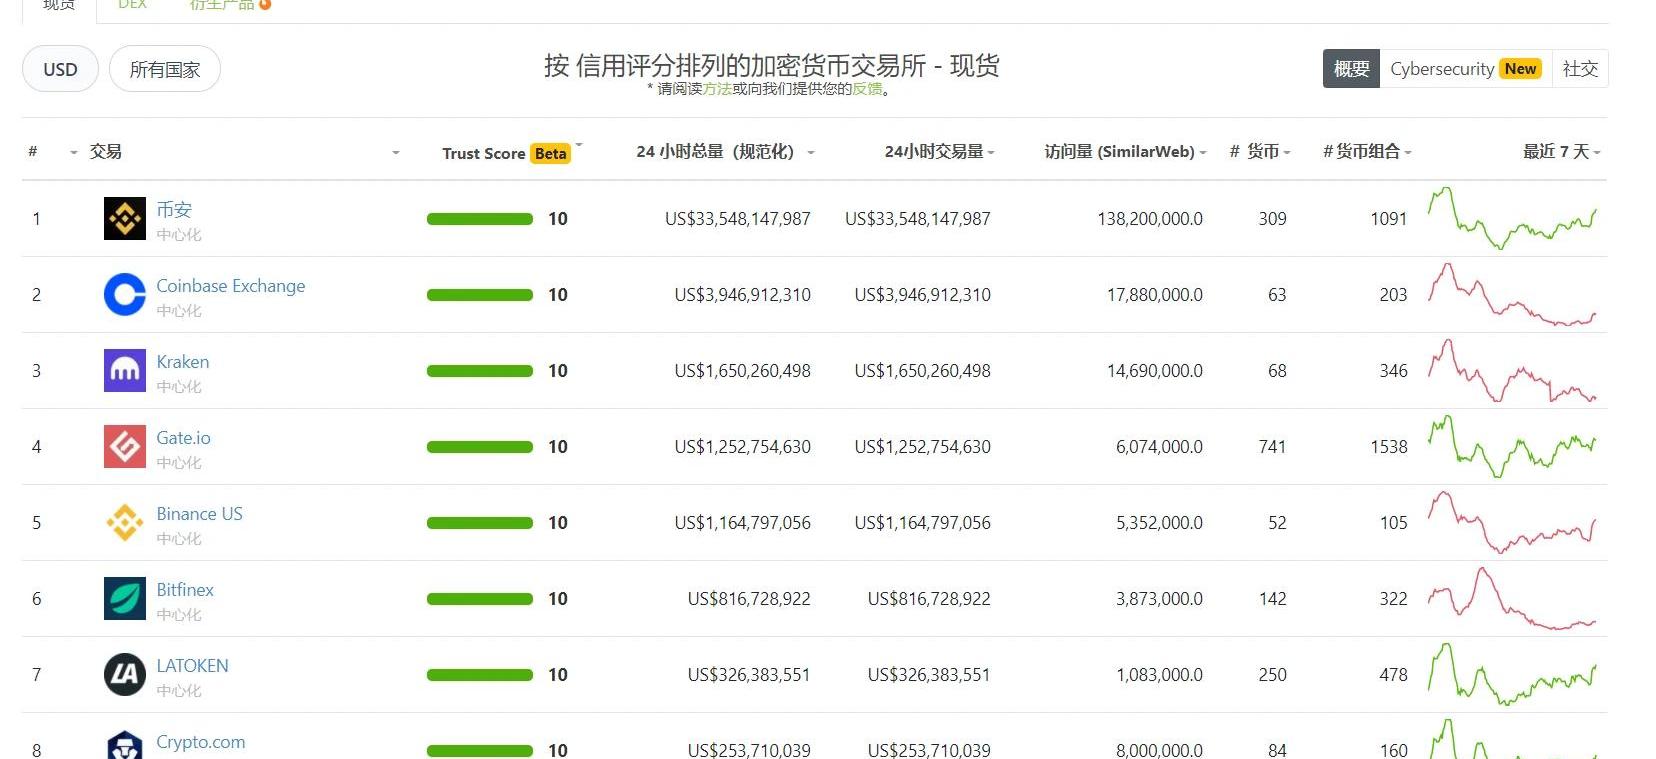Click the Binance (币安) exchange logo
The image size is (1656, 759).
click(x=125, y=218)
